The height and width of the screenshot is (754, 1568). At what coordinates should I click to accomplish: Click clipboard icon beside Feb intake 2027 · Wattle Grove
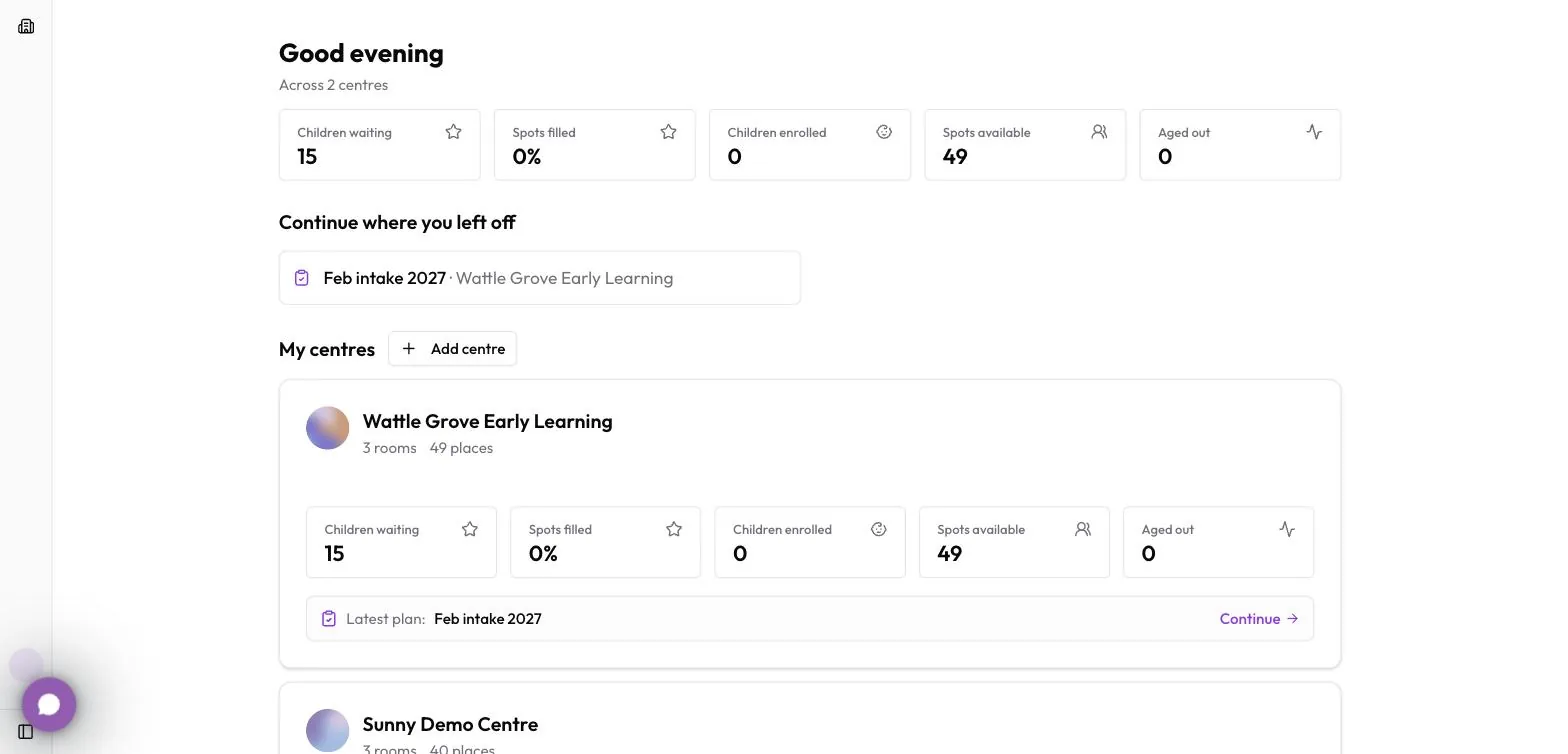302,278
